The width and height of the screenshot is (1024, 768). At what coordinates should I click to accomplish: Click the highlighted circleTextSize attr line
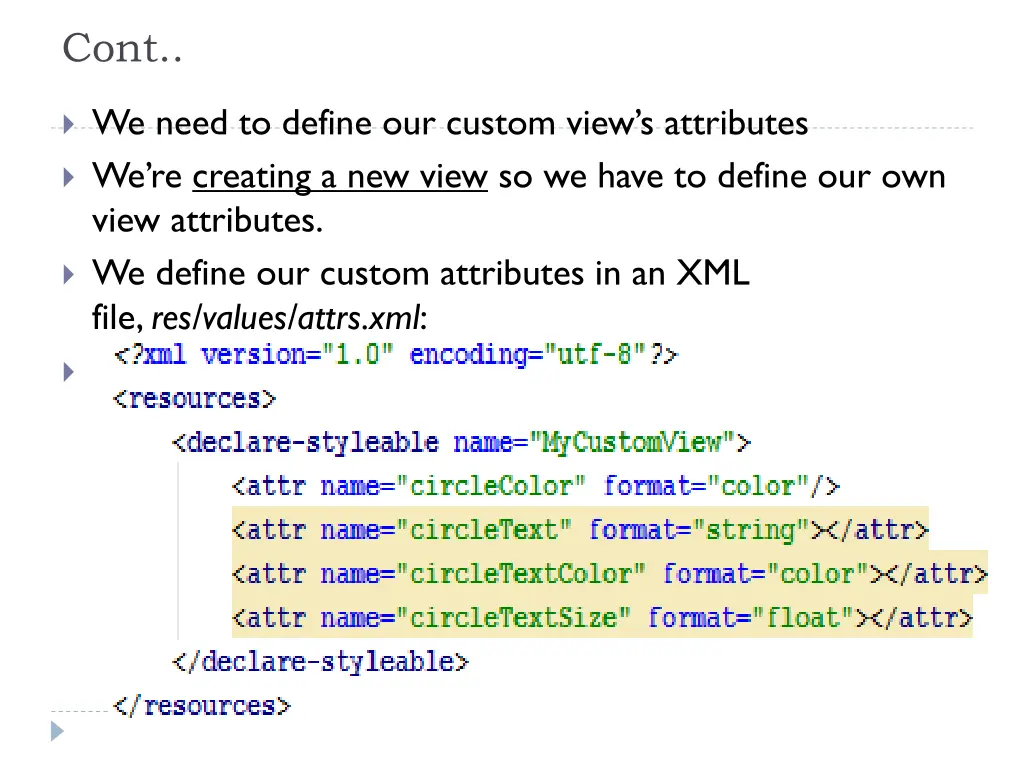point(602,617)
